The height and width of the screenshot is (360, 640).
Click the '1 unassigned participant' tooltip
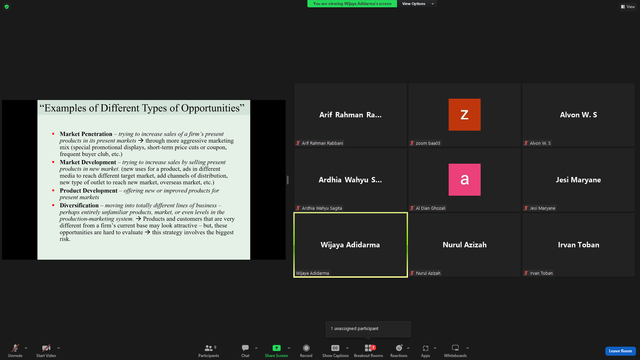click(x=368, y=329)
